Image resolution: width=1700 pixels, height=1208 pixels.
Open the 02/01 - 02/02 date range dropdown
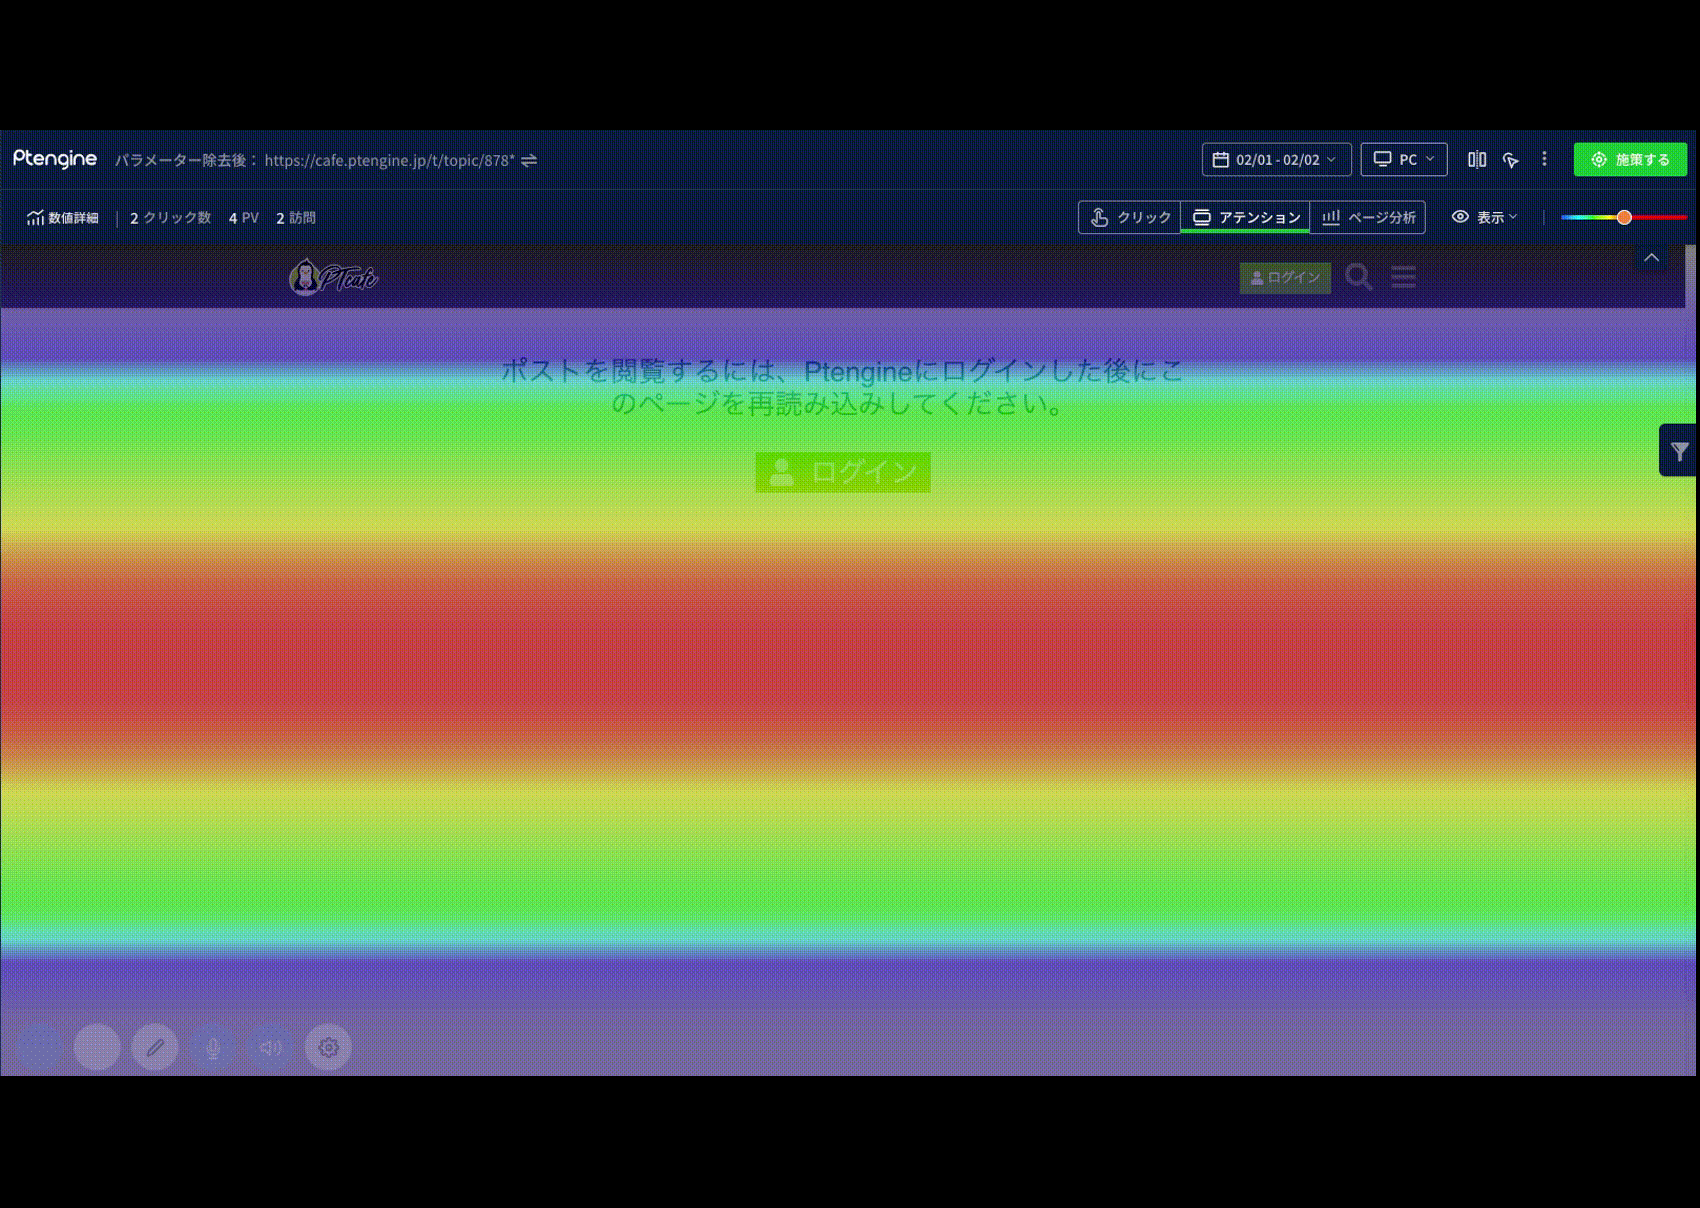[x=1276, y=160]
